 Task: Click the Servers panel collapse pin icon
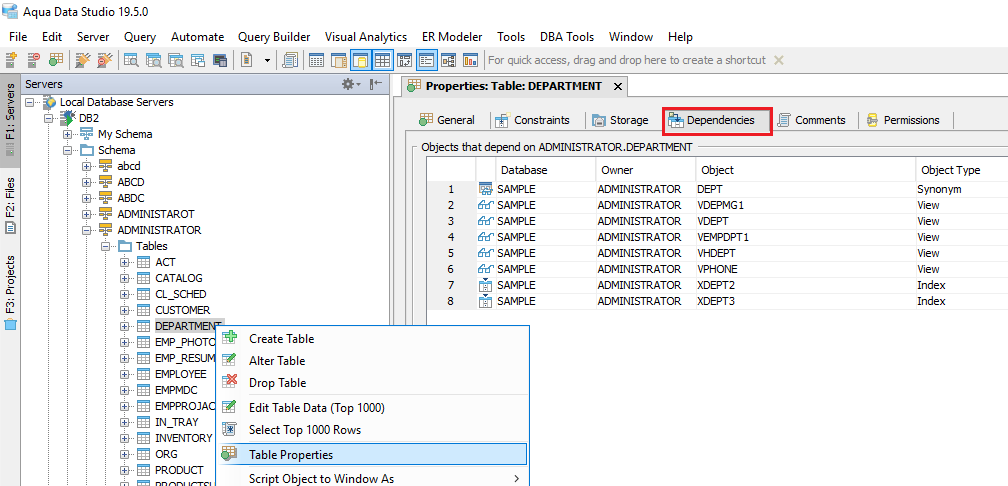coord(375,85)
